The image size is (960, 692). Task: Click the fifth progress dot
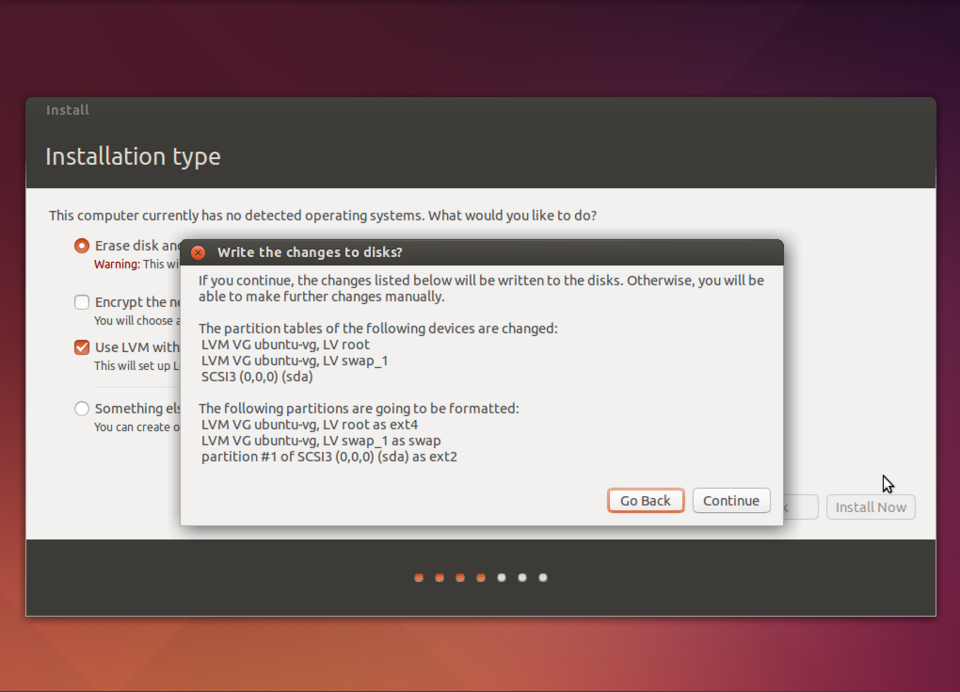(x=501, y=577)
